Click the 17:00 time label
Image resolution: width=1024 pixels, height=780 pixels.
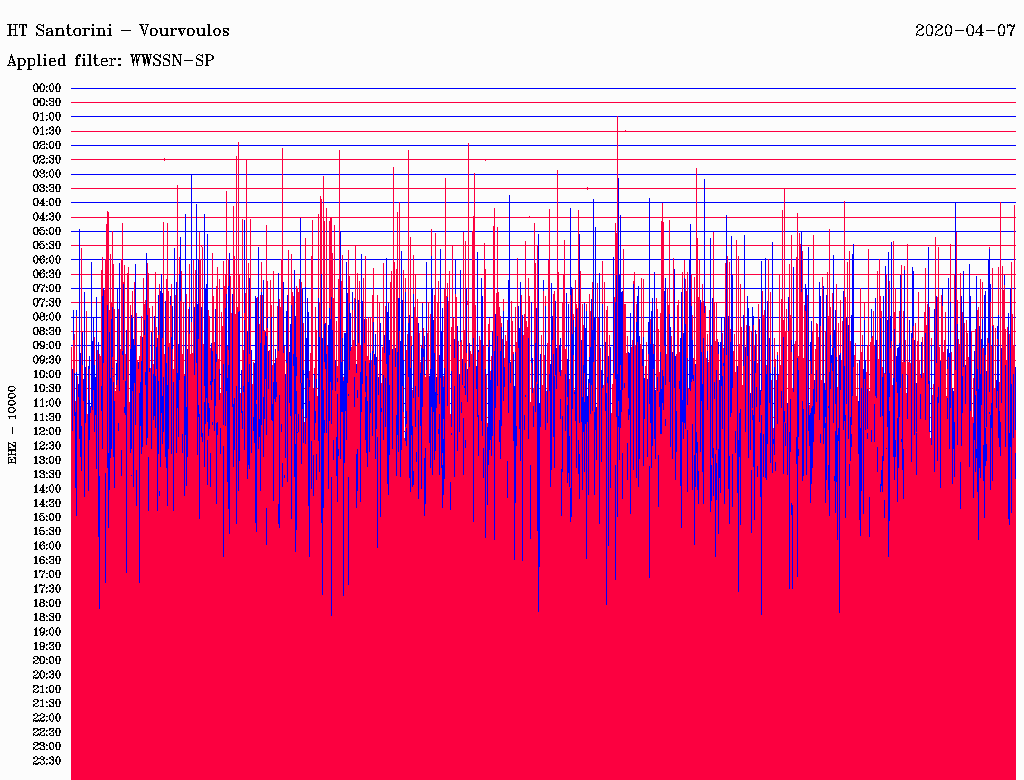click(x=47, y=575)
